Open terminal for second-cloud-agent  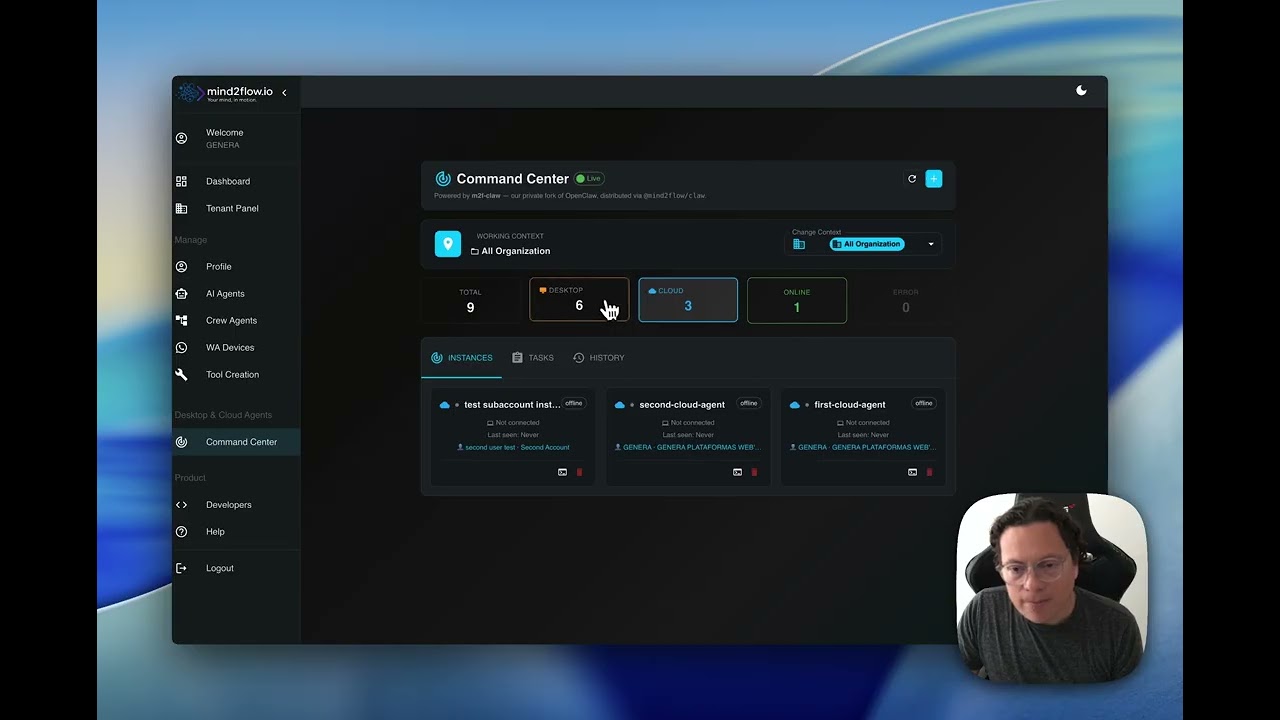click(737, 472)
